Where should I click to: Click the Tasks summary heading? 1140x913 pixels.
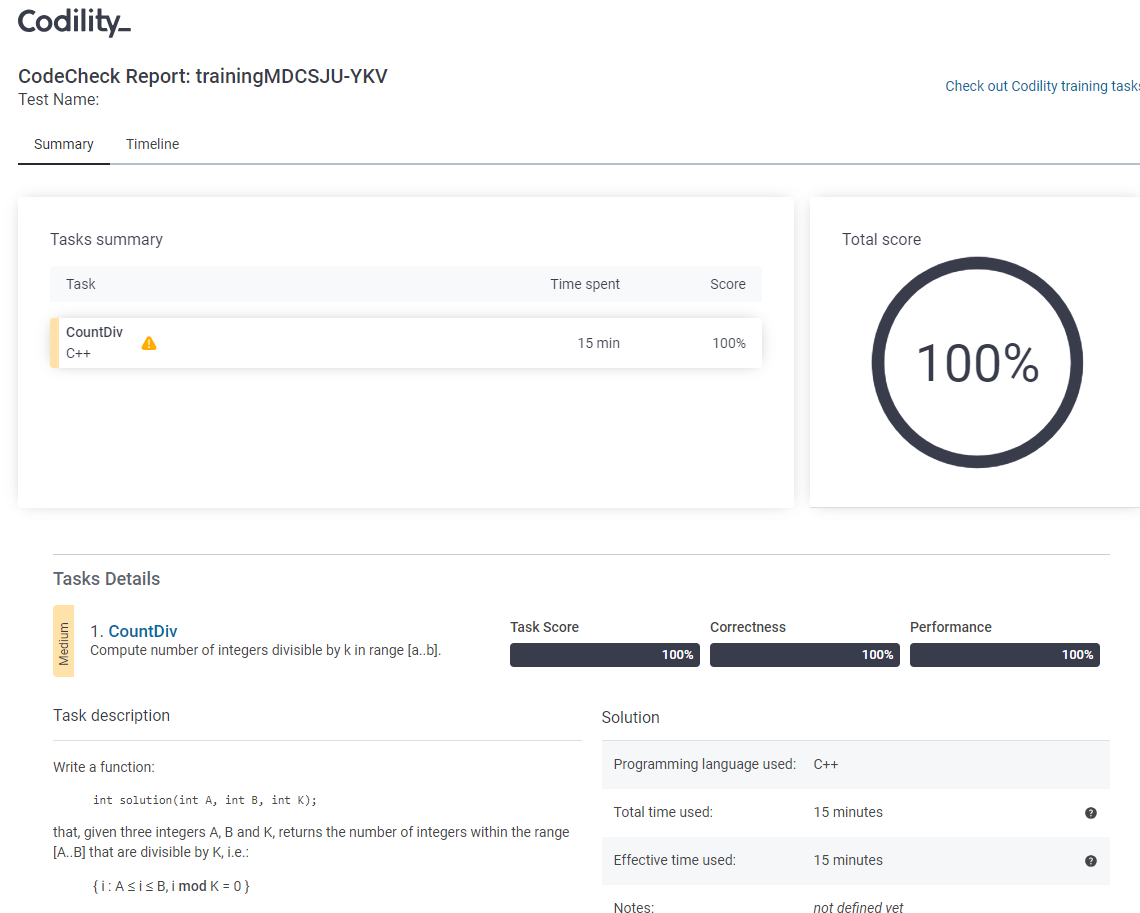(106, 239)
